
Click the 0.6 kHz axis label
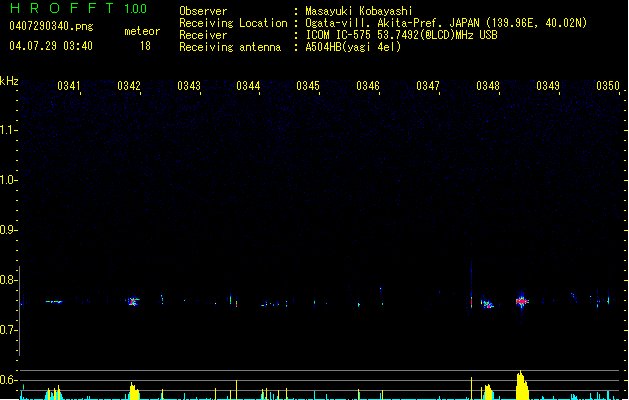point(8,380)
